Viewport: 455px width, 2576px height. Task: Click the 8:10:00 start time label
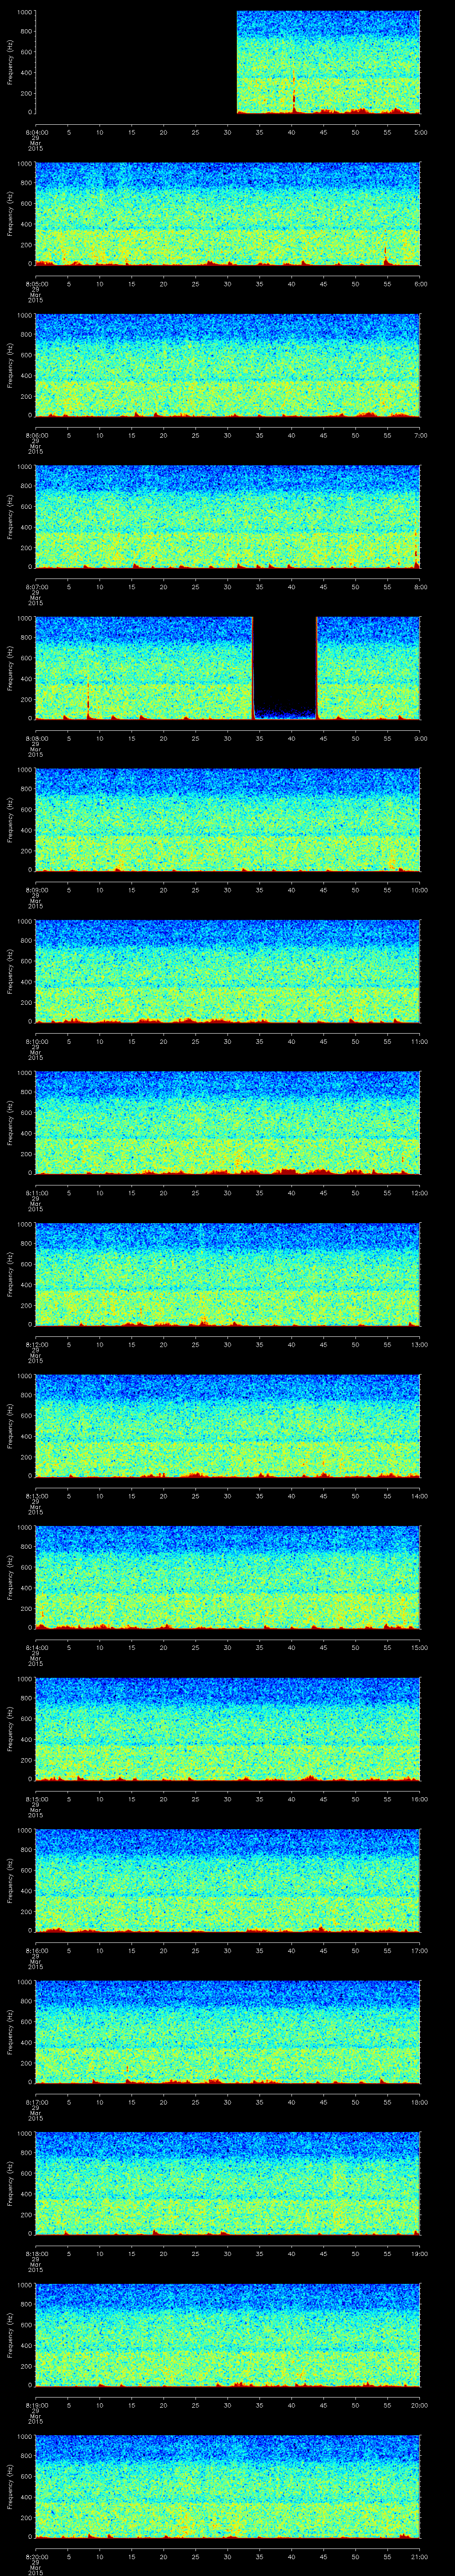click(x=35, y=1041)
